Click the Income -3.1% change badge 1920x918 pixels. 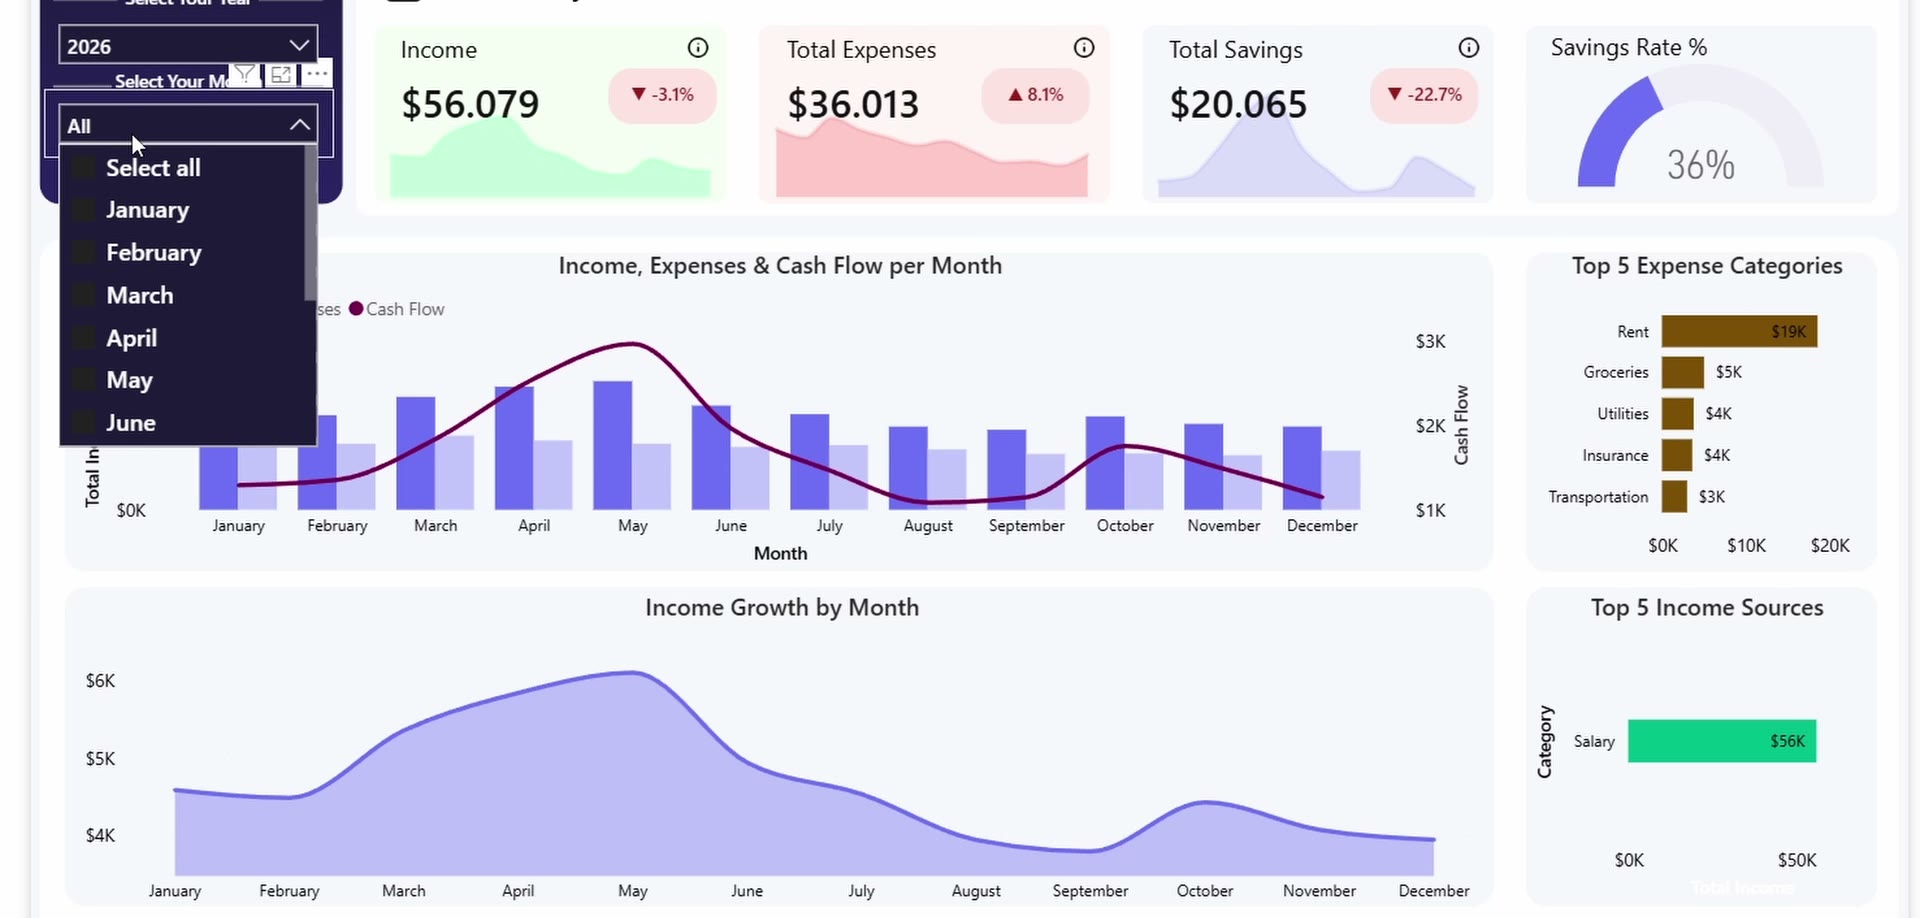tap(662, 95)
